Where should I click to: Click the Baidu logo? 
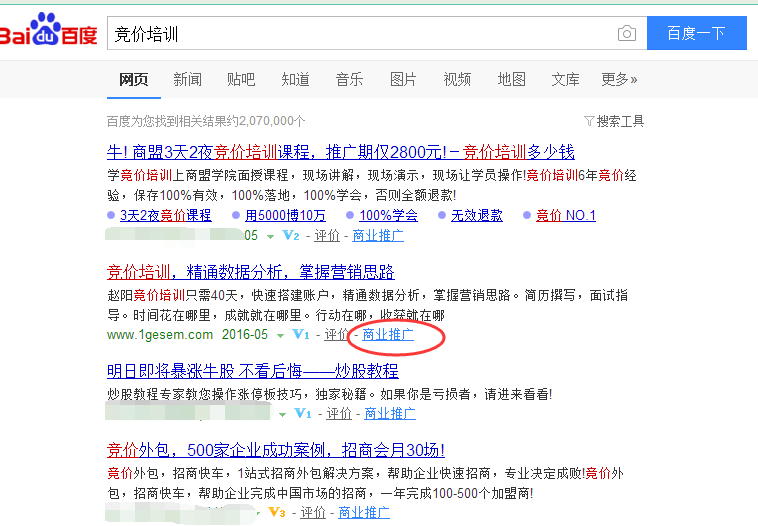(x=48, y=30)
